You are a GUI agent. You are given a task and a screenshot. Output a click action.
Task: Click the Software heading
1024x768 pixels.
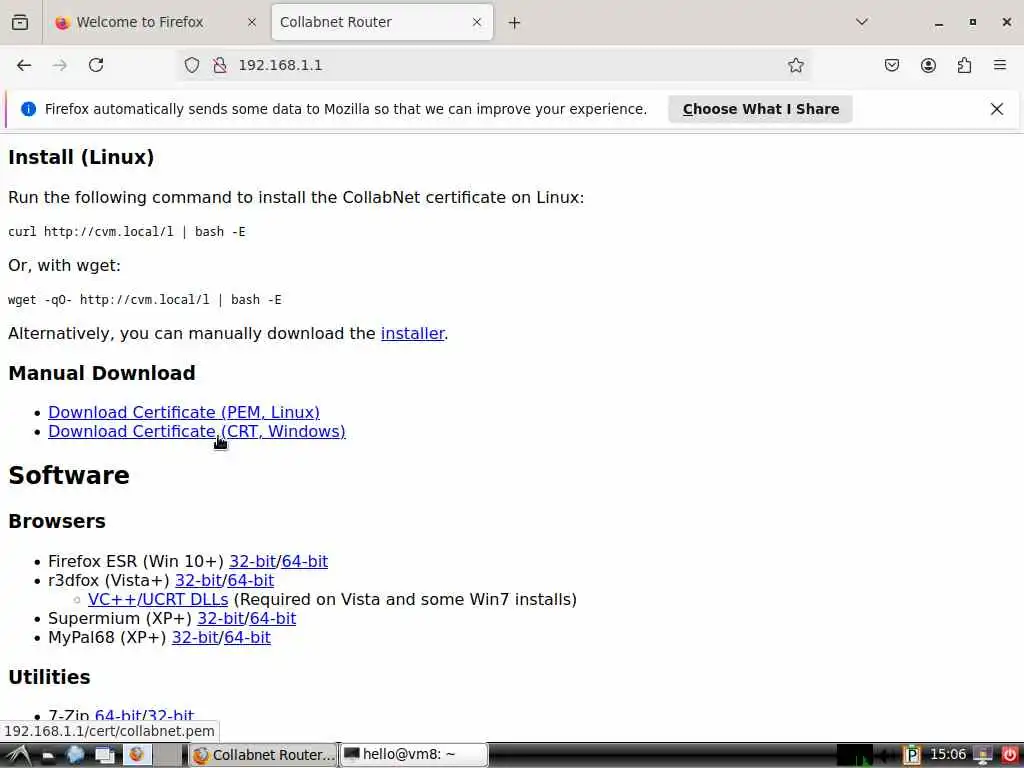pyautogui.click(x=69, y=475)
